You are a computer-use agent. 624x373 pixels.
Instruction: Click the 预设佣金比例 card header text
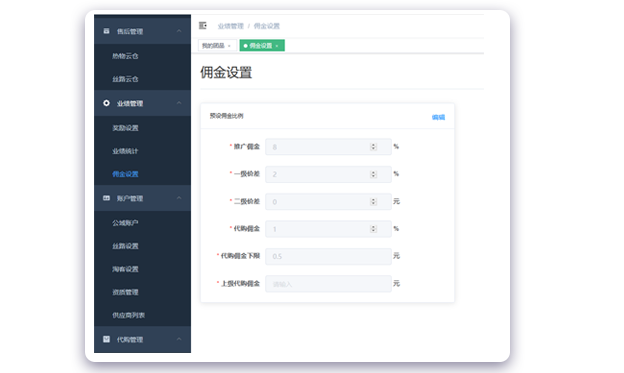coord(226,116)
